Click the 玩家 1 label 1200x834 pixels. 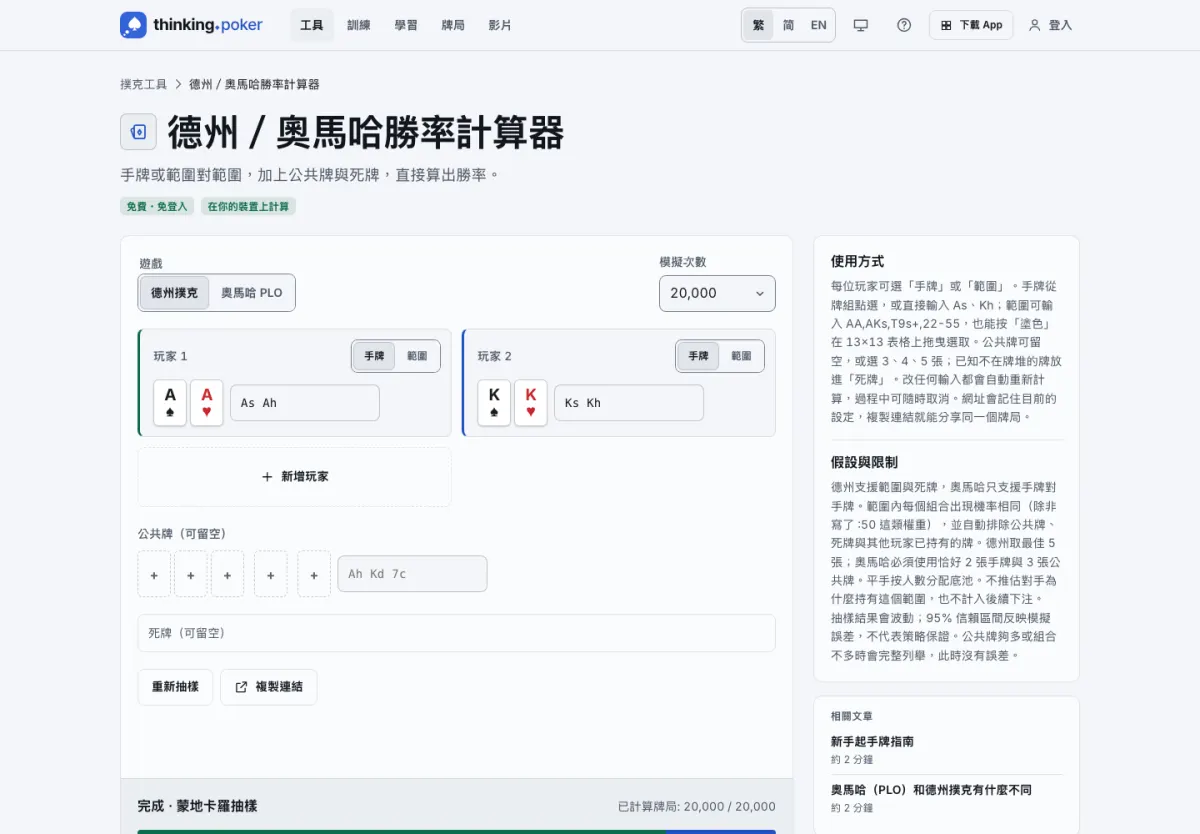[x=170, y=356]
